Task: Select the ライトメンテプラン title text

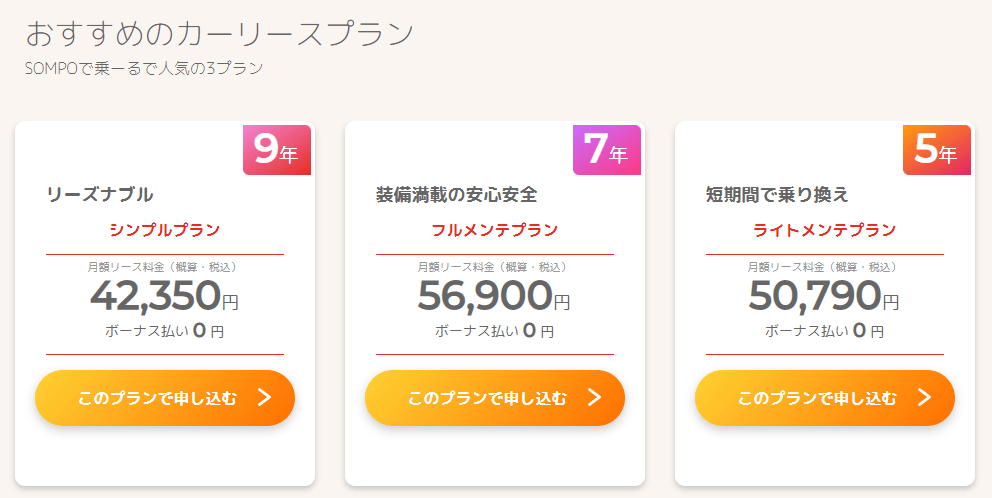Action: point(824,230)
